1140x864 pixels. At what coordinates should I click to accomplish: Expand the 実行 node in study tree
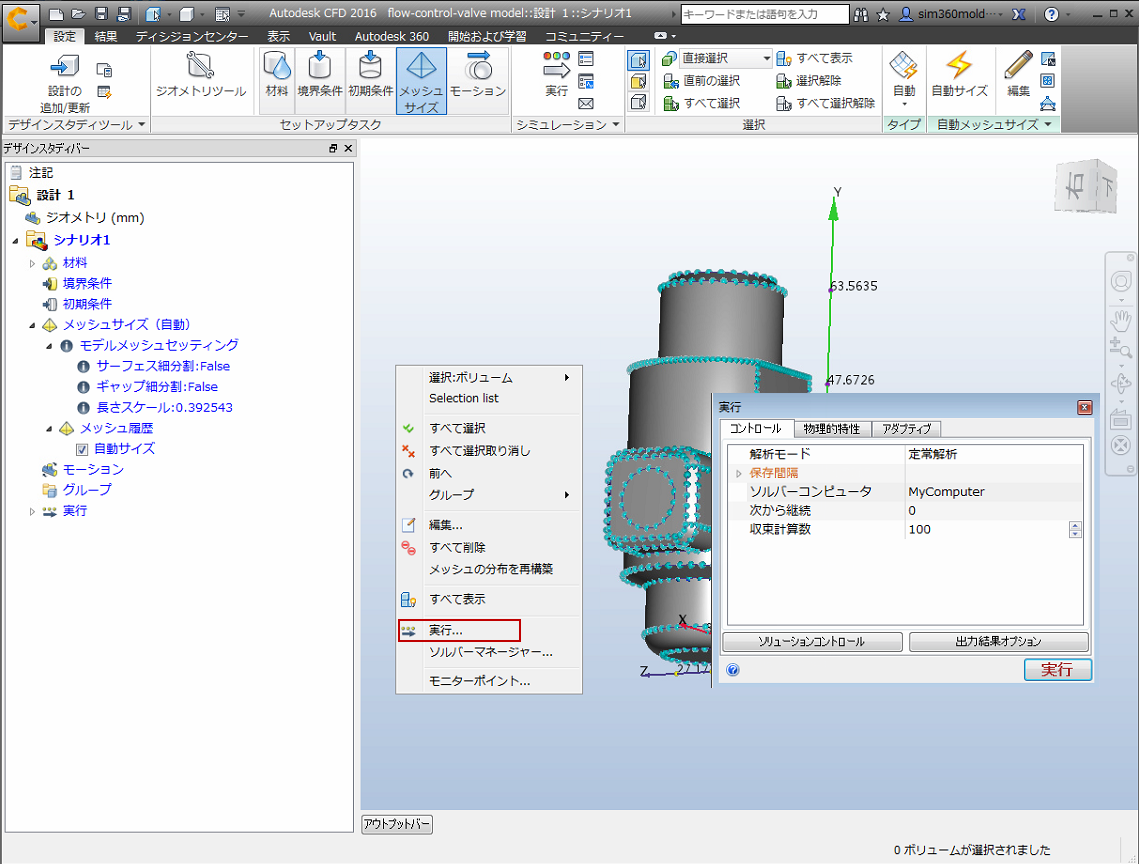point(32,511)
